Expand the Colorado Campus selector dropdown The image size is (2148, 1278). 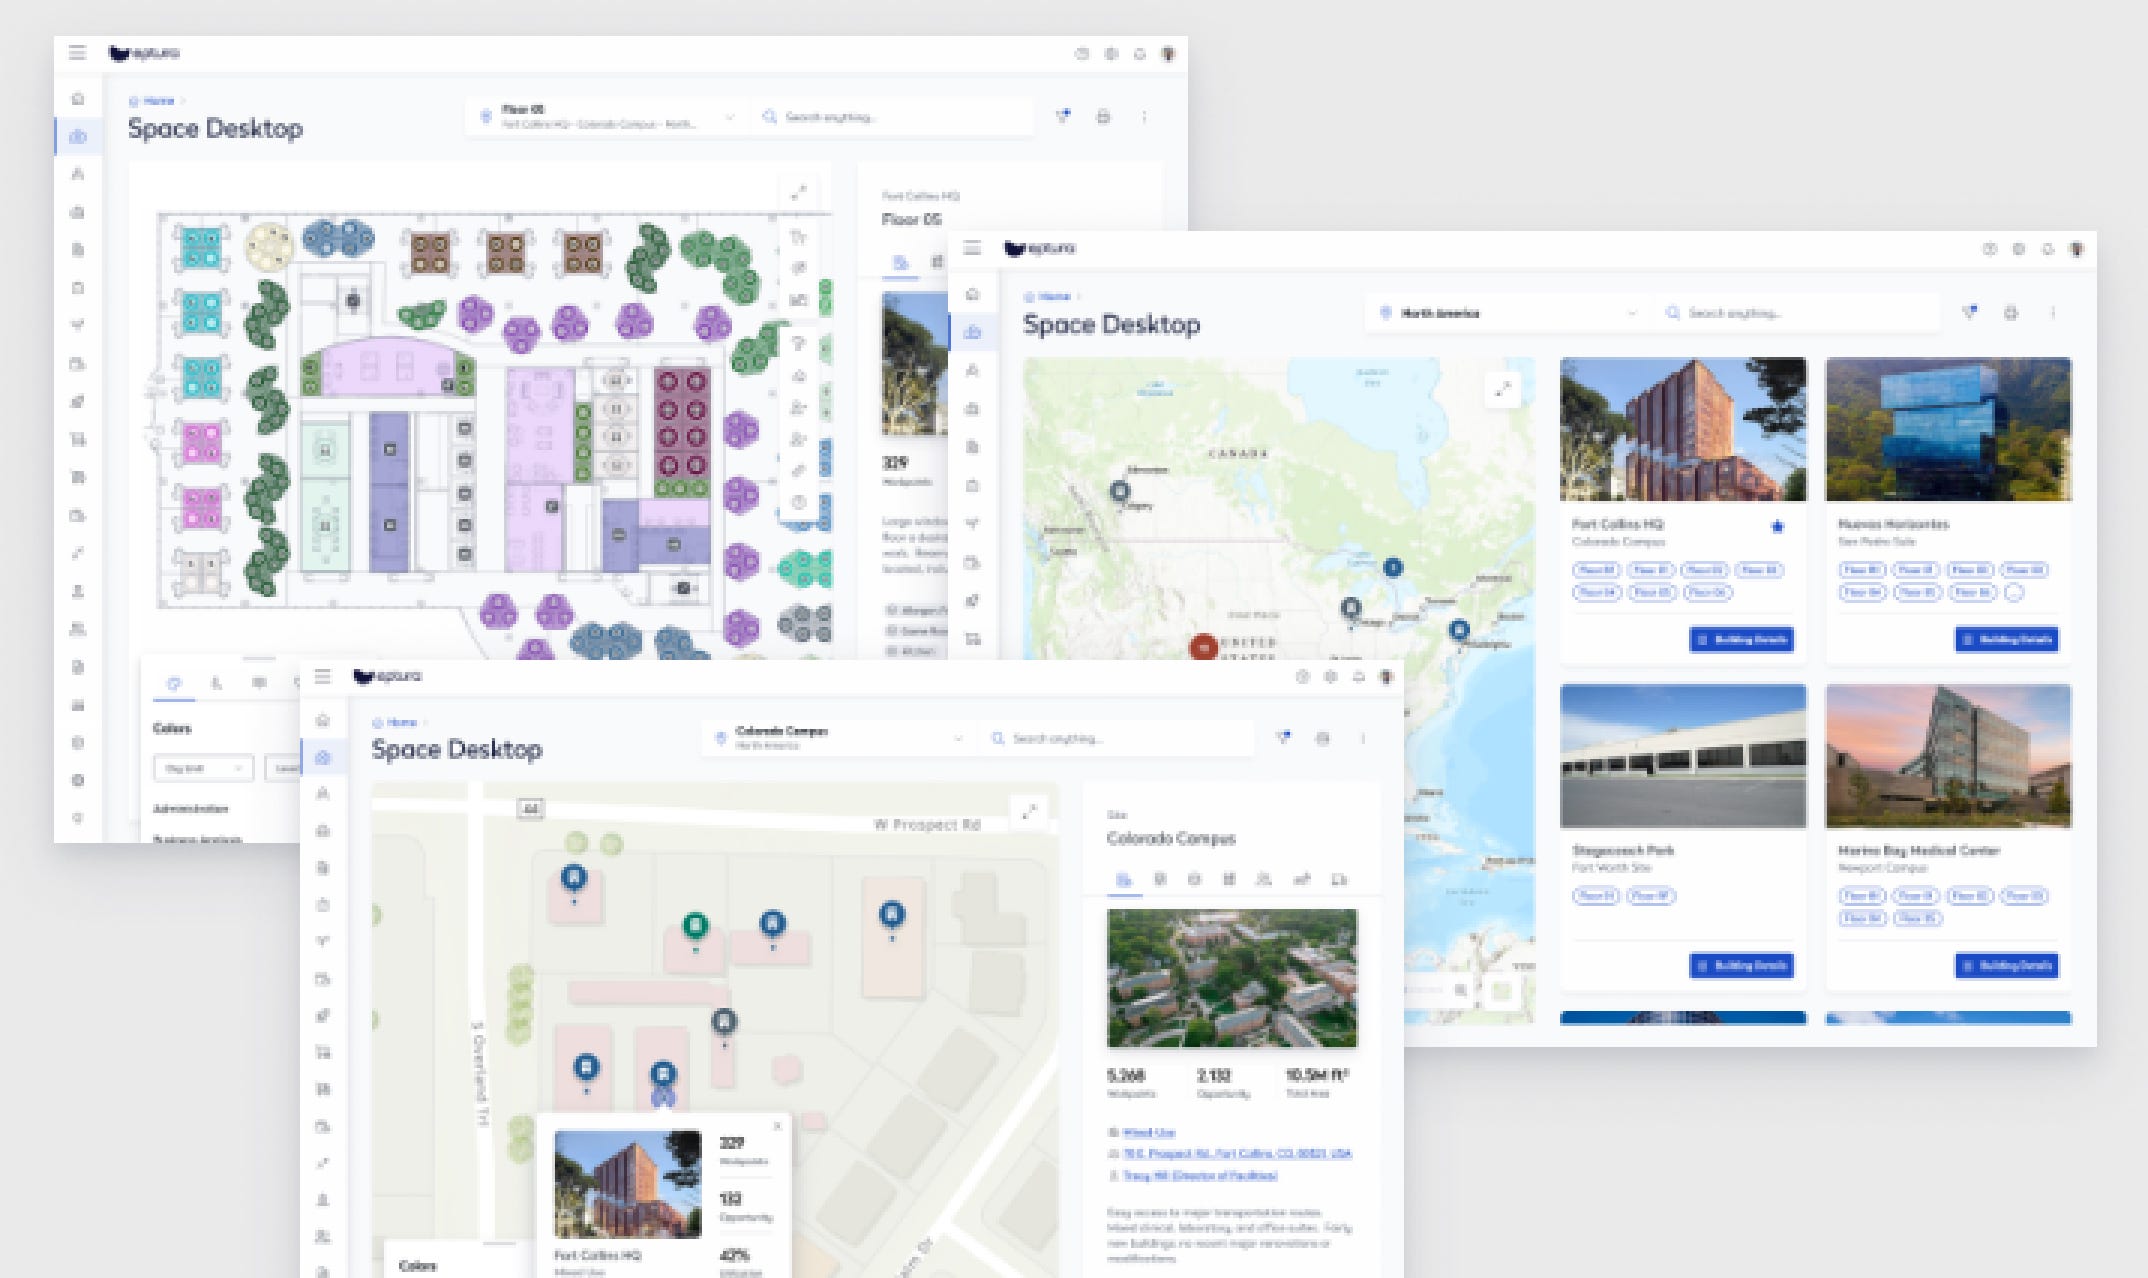840,738
